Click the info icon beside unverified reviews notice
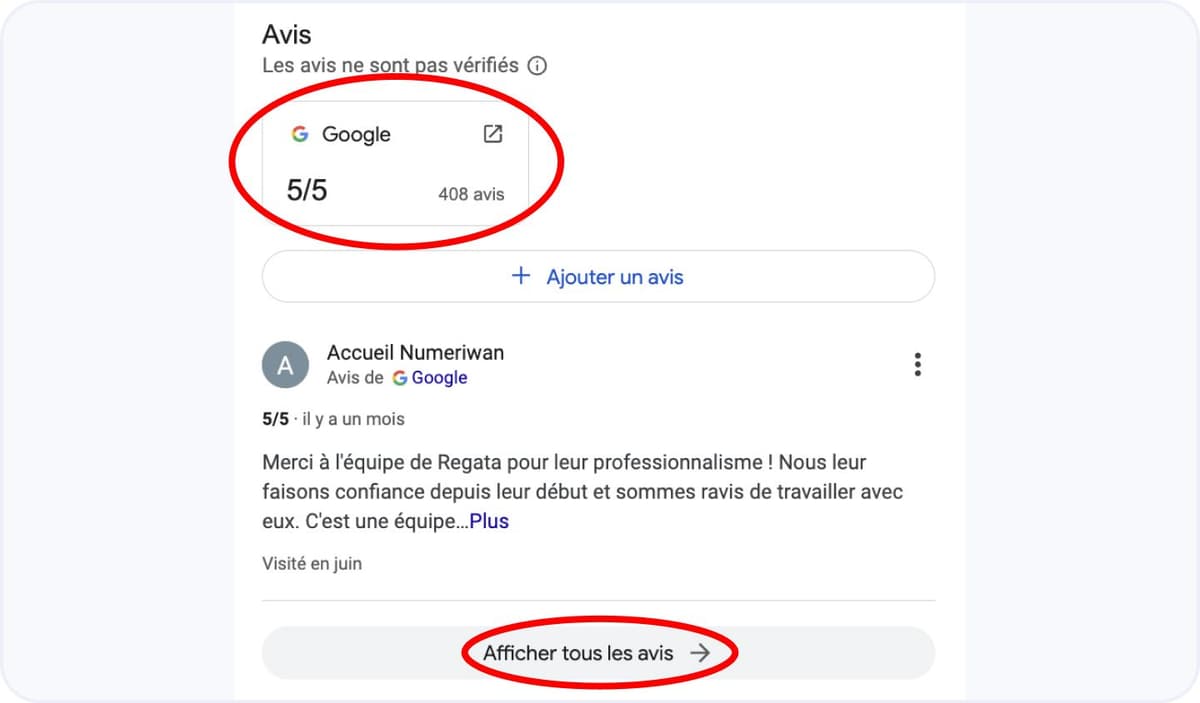Image resolution: width=1200 pixels, height=703 pixels. coord(537,66)
